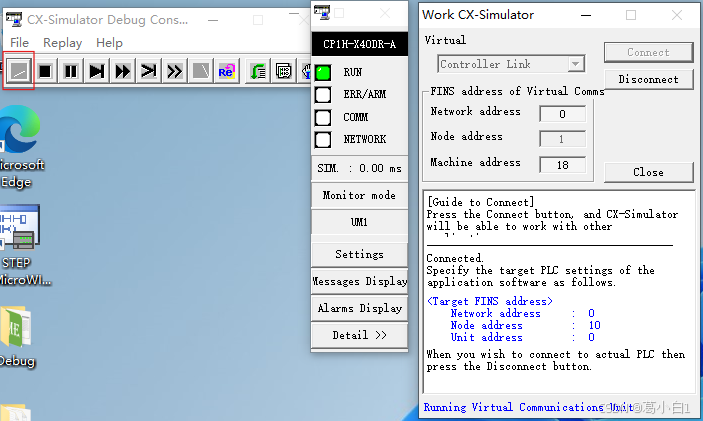This screenshot has height=421, width=703.
Task: Click the Disconnect button
Action: [x=648, y=79]
